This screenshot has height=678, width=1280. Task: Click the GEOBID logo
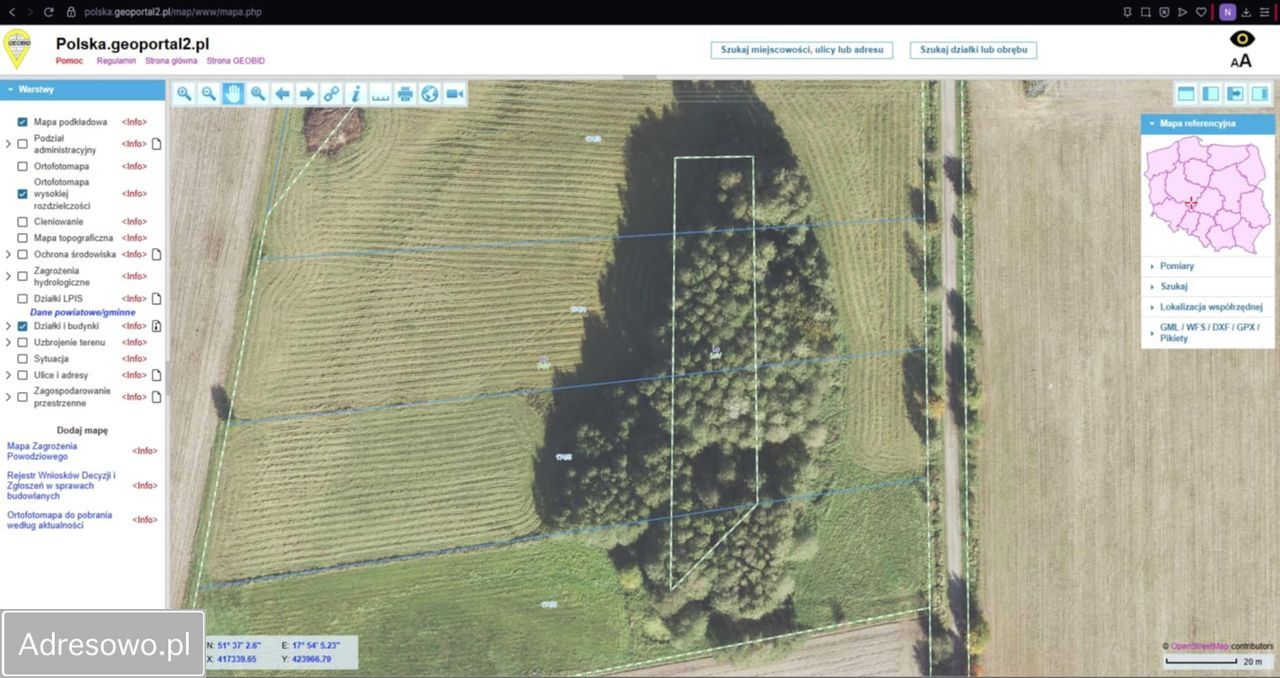tap(17, 49)
